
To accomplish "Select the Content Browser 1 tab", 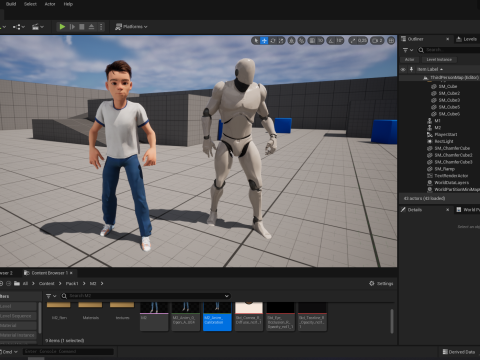I will coord(49,273).
